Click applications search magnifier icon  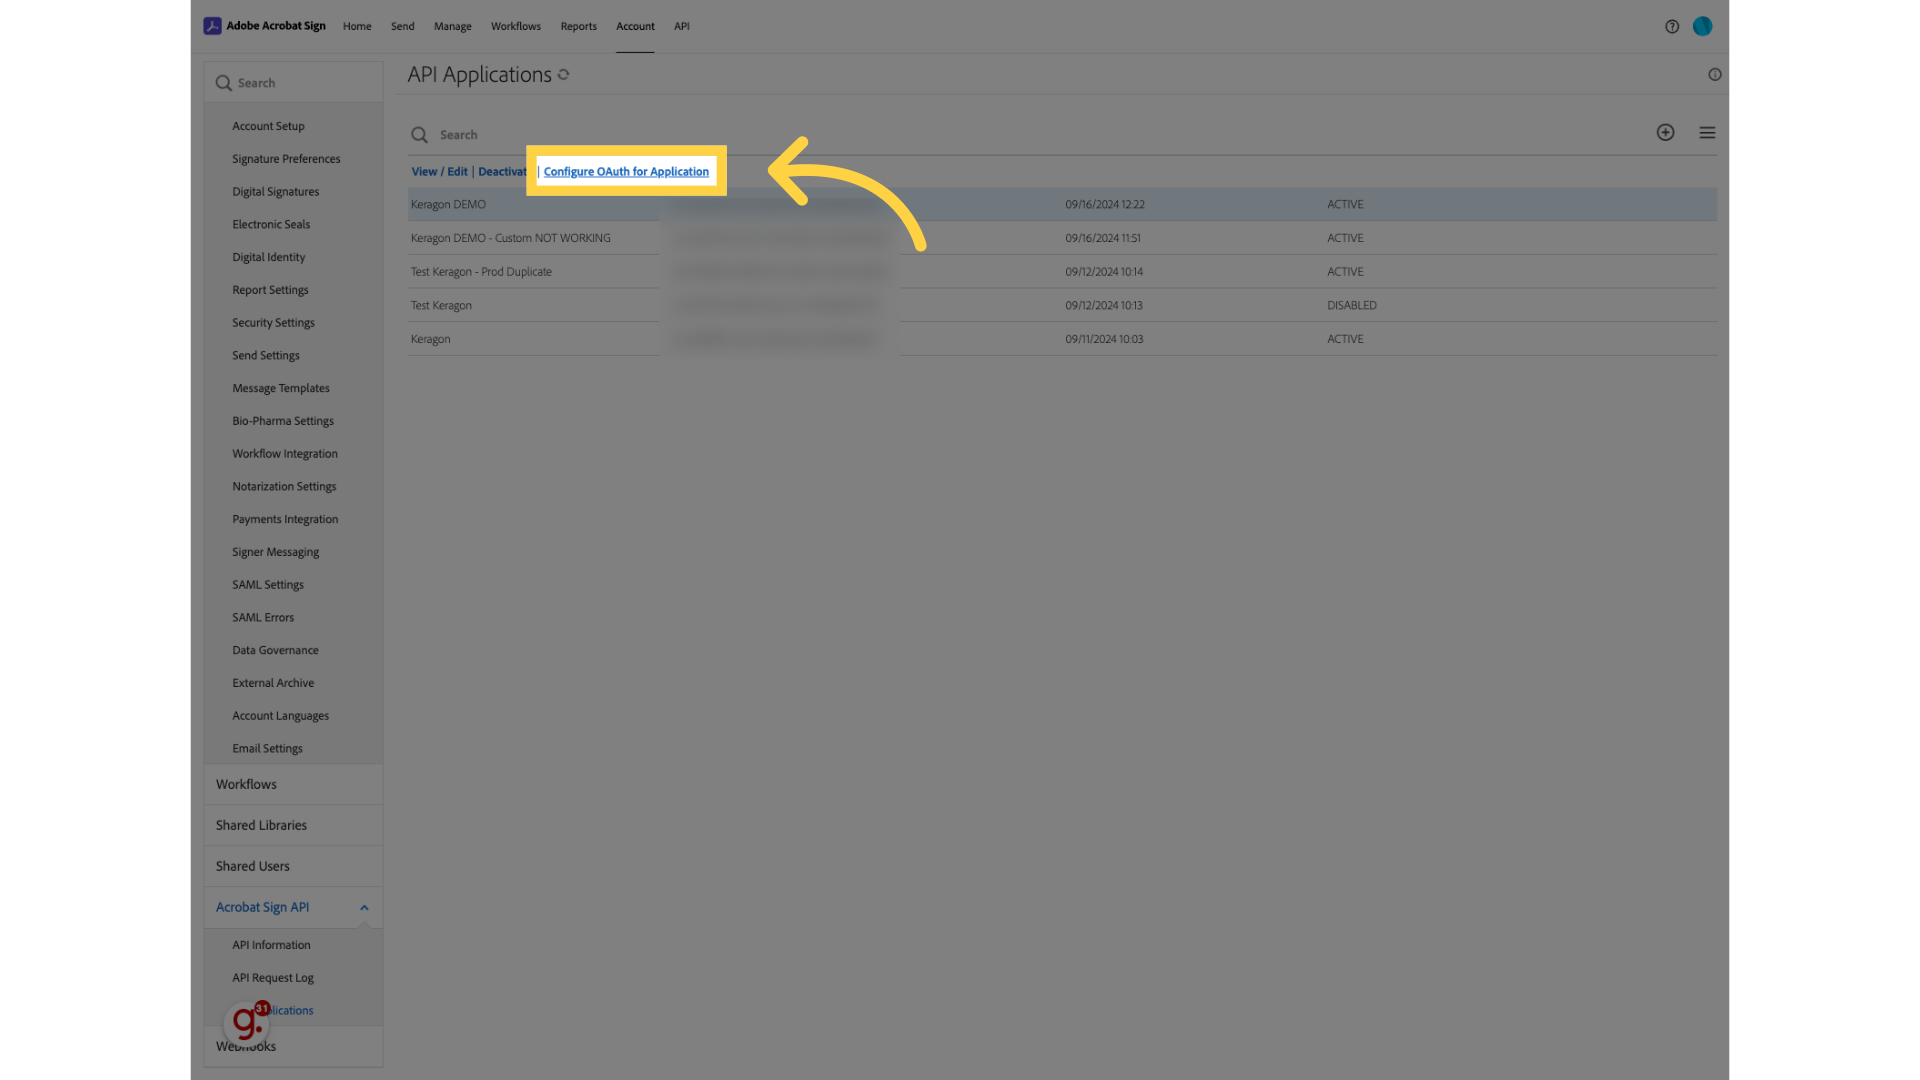point(420,135)
